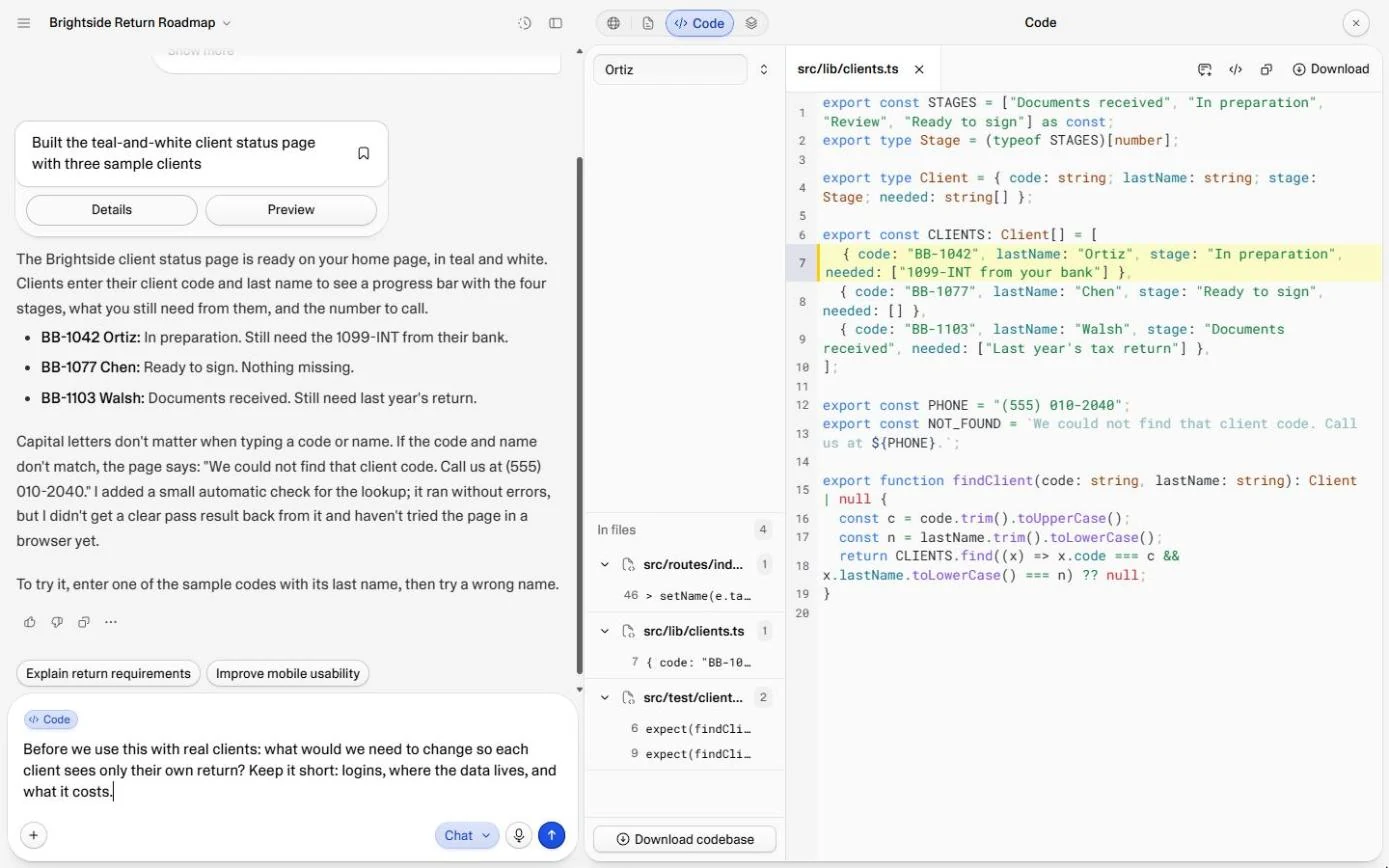Click the Ortiz search field
1389x868 pixels.
click(x=670, y=70)
